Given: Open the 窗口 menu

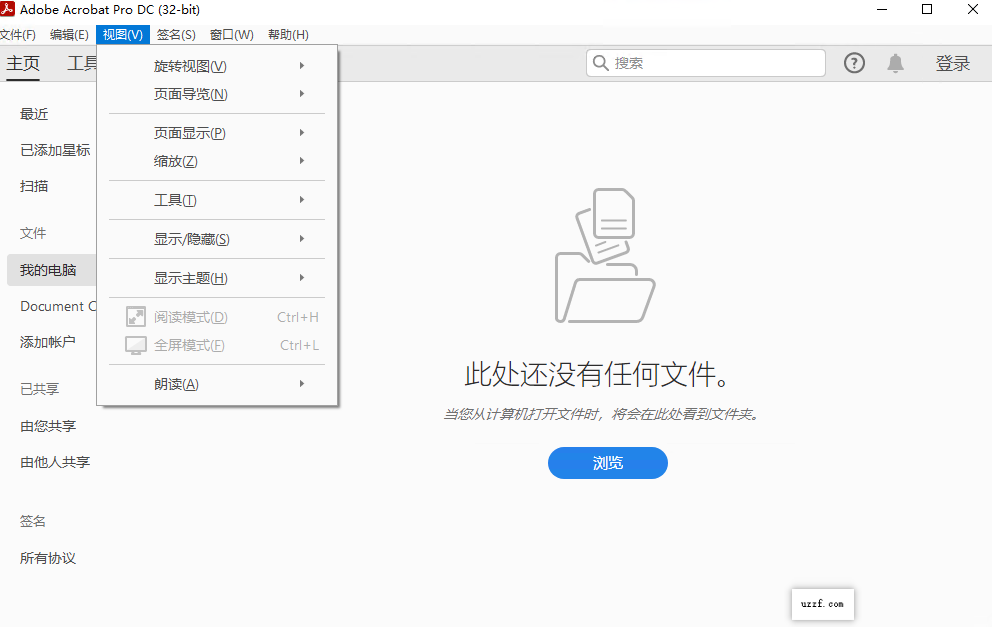Looking at the screenshot, I should click(231, 34).
